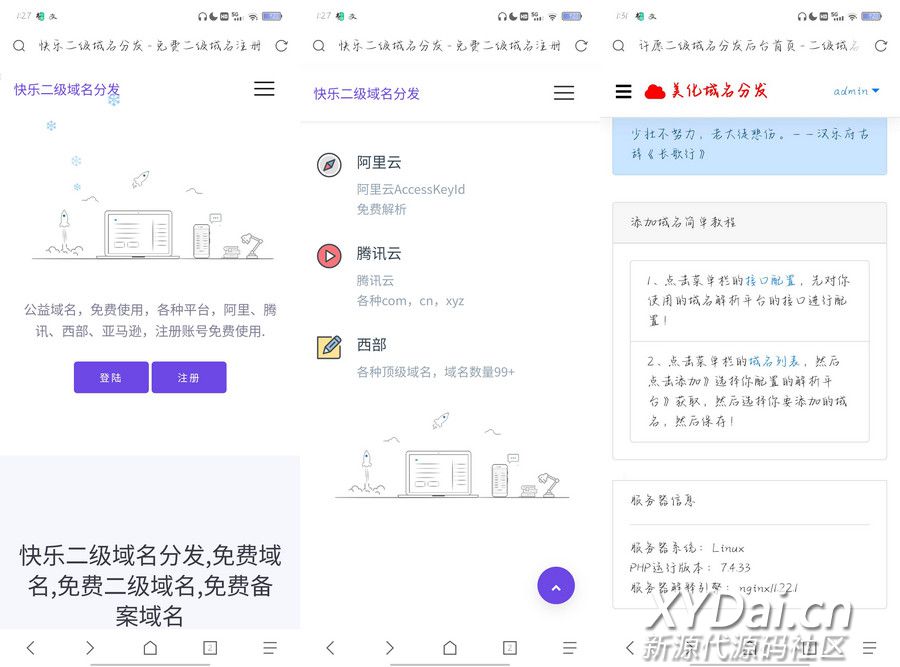Expand the middle screen's site header hamburger menu
The width and height of the screenshot is (900, 667).
[564, 93]
